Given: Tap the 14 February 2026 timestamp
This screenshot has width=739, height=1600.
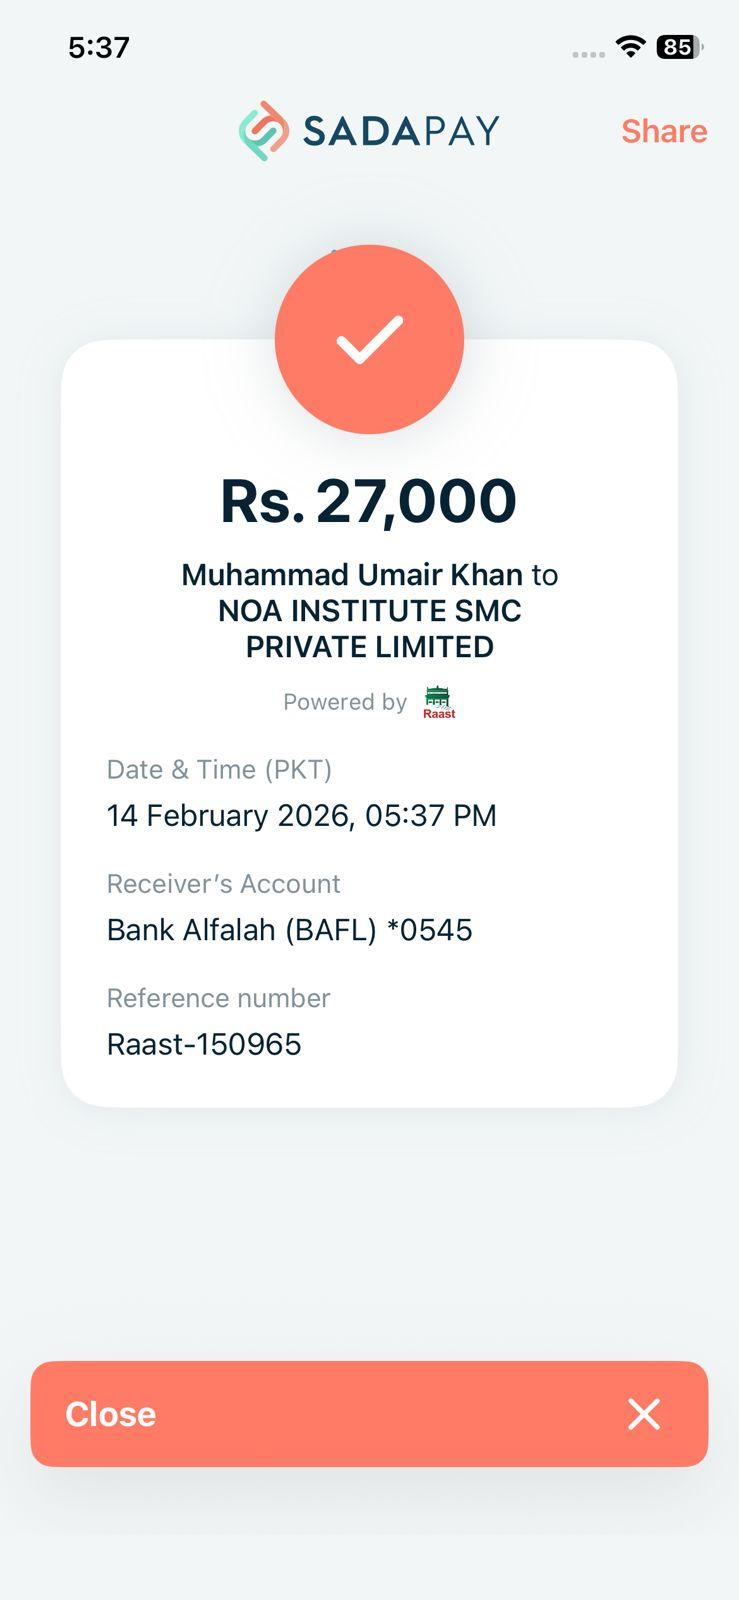Looking at the screenshot, I should click(x=301, y=816).
